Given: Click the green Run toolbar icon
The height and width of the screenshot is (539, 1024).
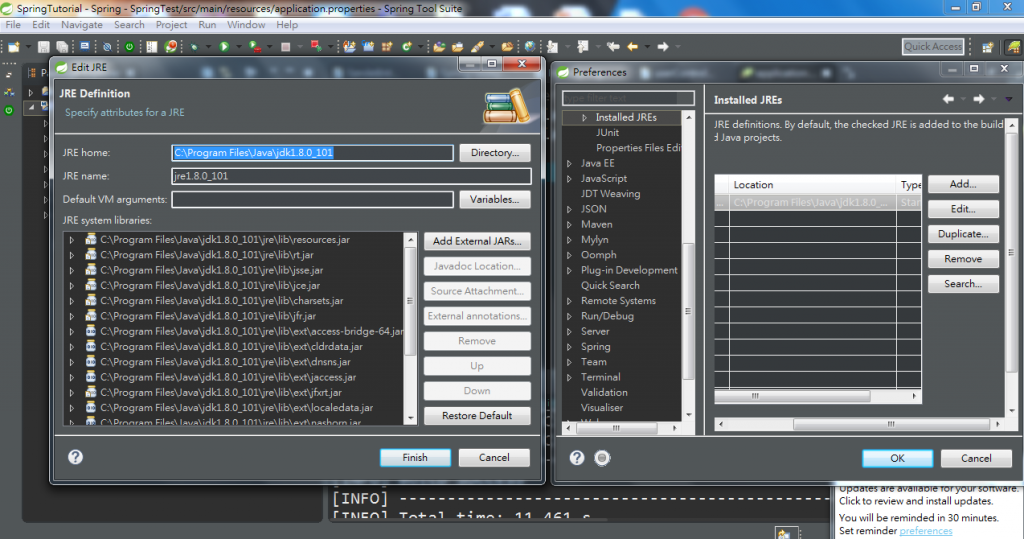Looking at the screenshot, I should 224,46.
